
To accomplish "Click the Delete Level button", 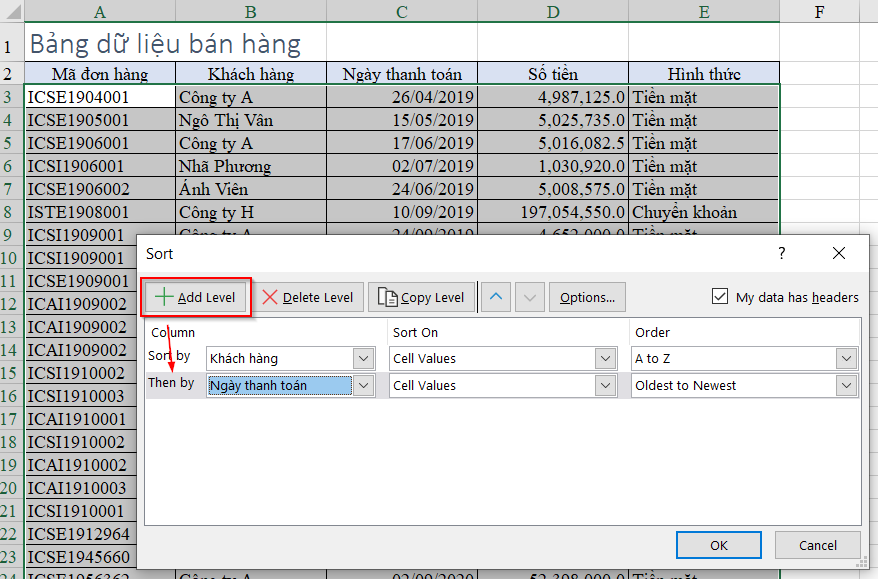I will pyautogui.click(x=308, y=297).
